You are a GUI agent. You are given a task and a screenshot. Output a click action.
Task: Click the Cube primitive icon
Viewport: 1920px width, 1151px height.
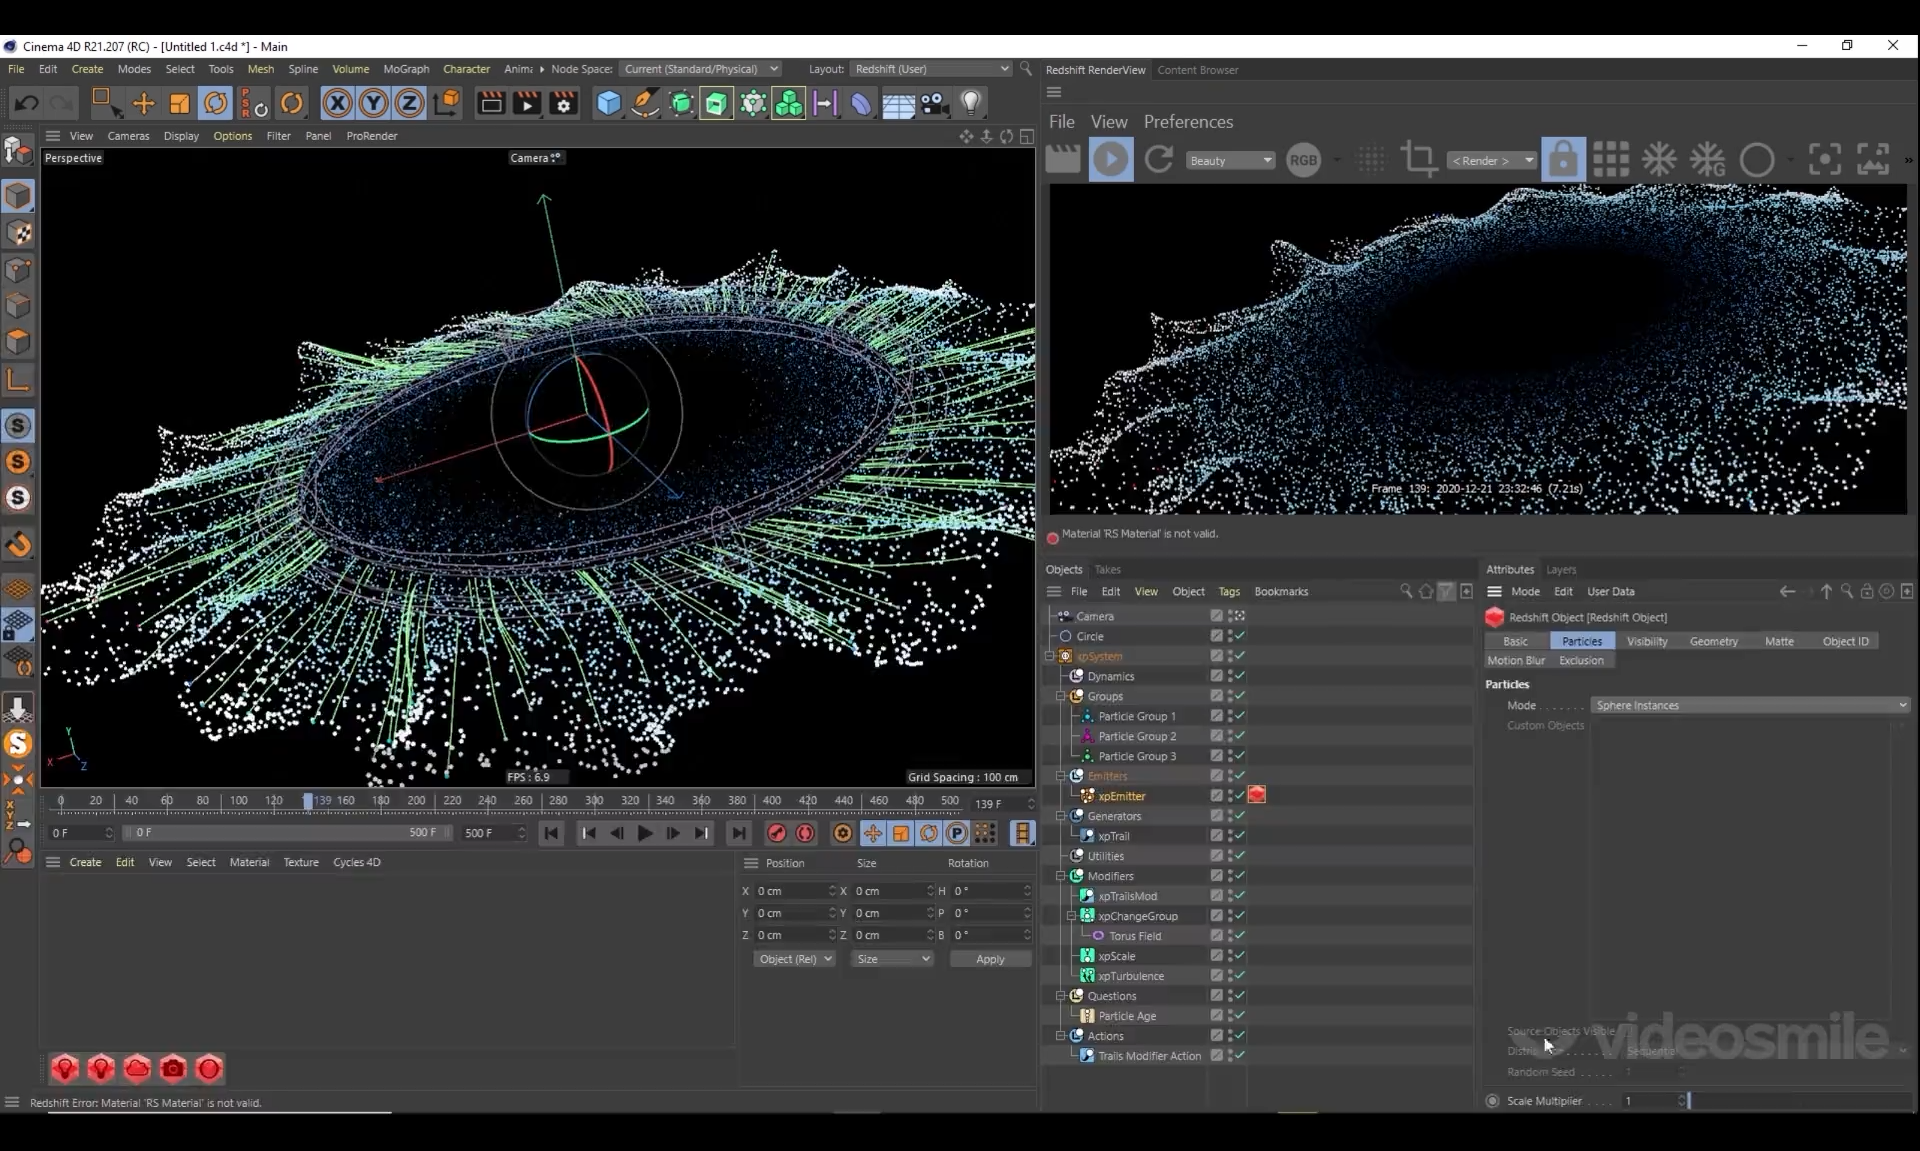click(x=608, y=103)
